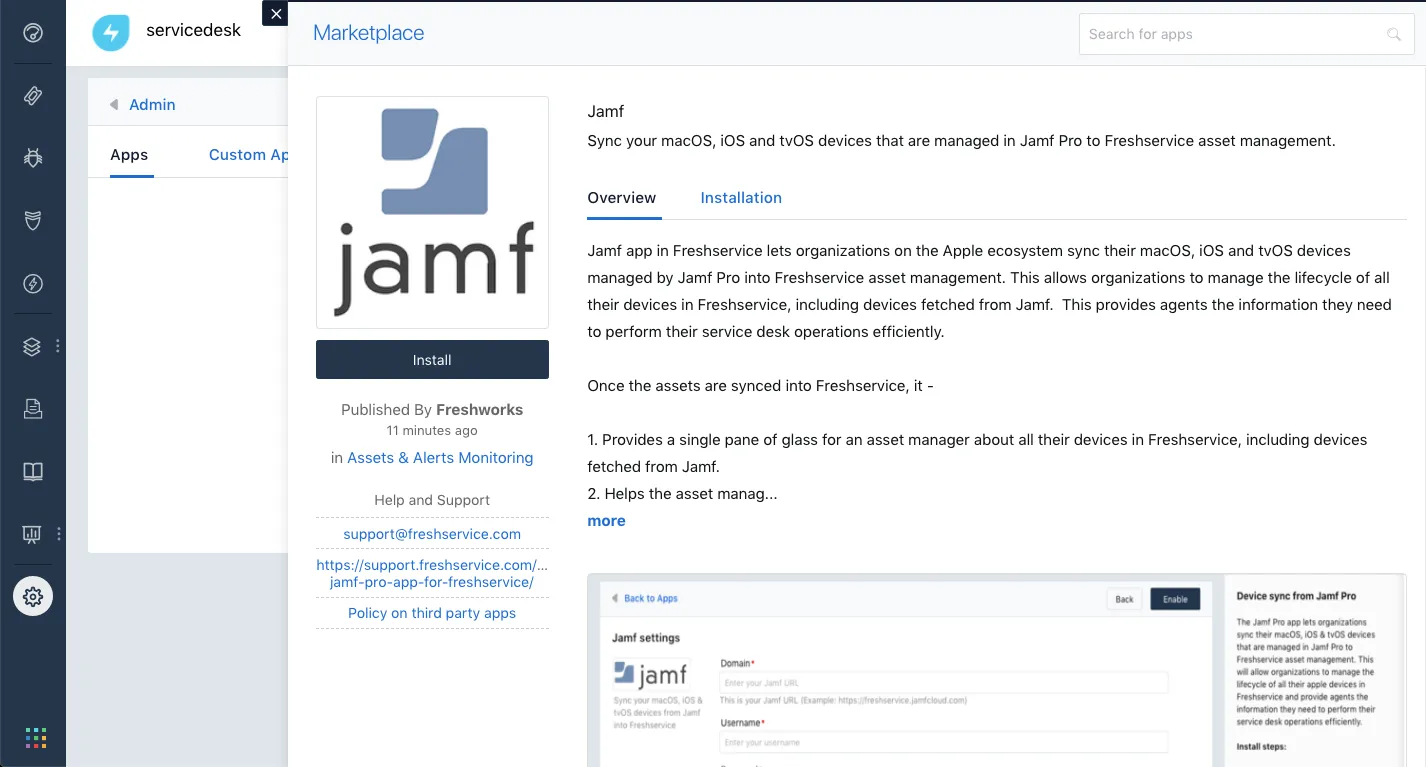Click the Admin gear icon in the sidebar

click(32, 595)
